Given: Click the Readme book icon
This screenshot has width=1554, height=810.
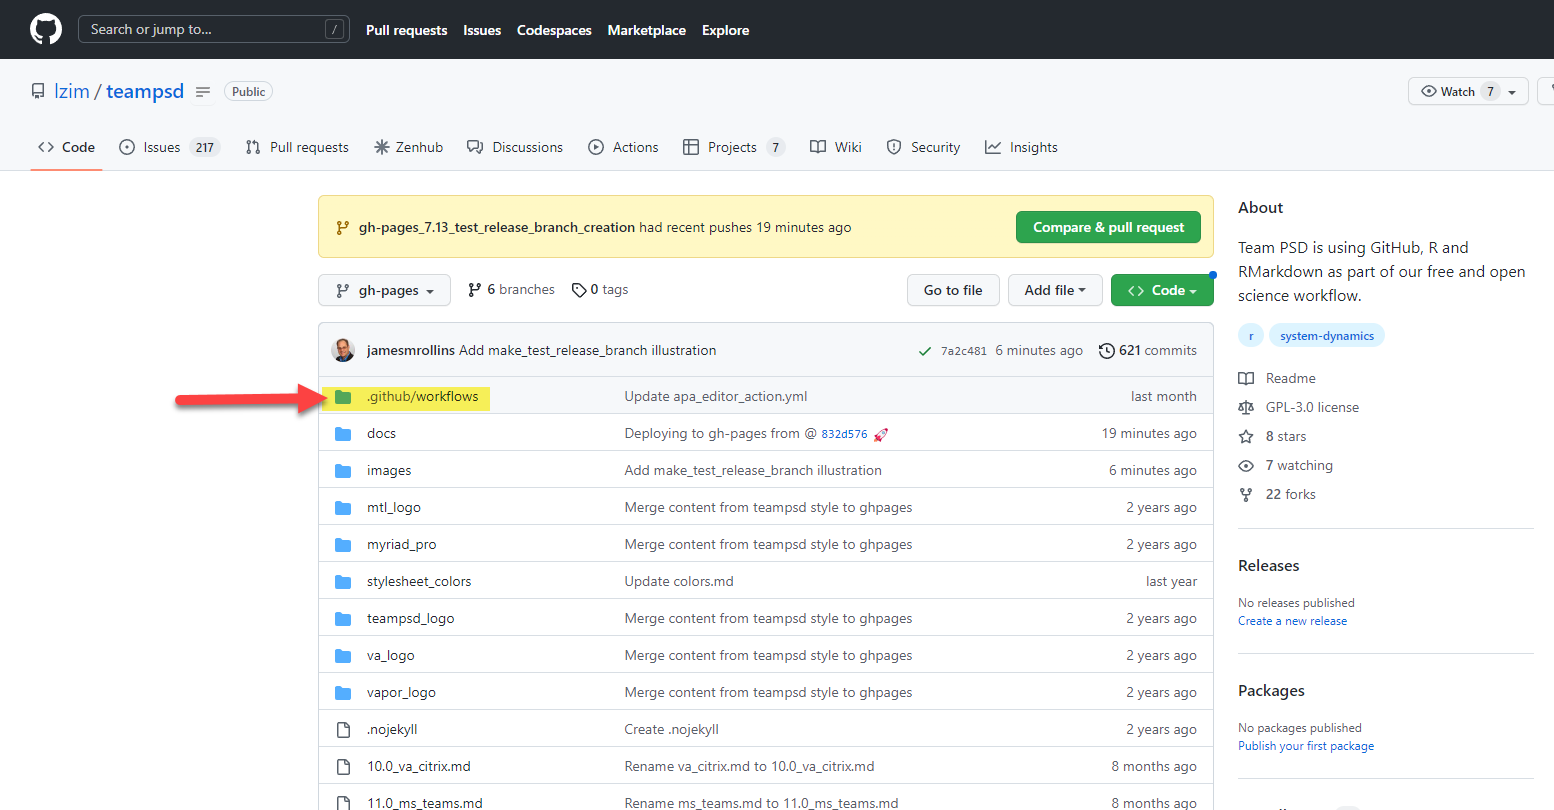Looking at the screenshot, I should click(x=1246, y=379).
